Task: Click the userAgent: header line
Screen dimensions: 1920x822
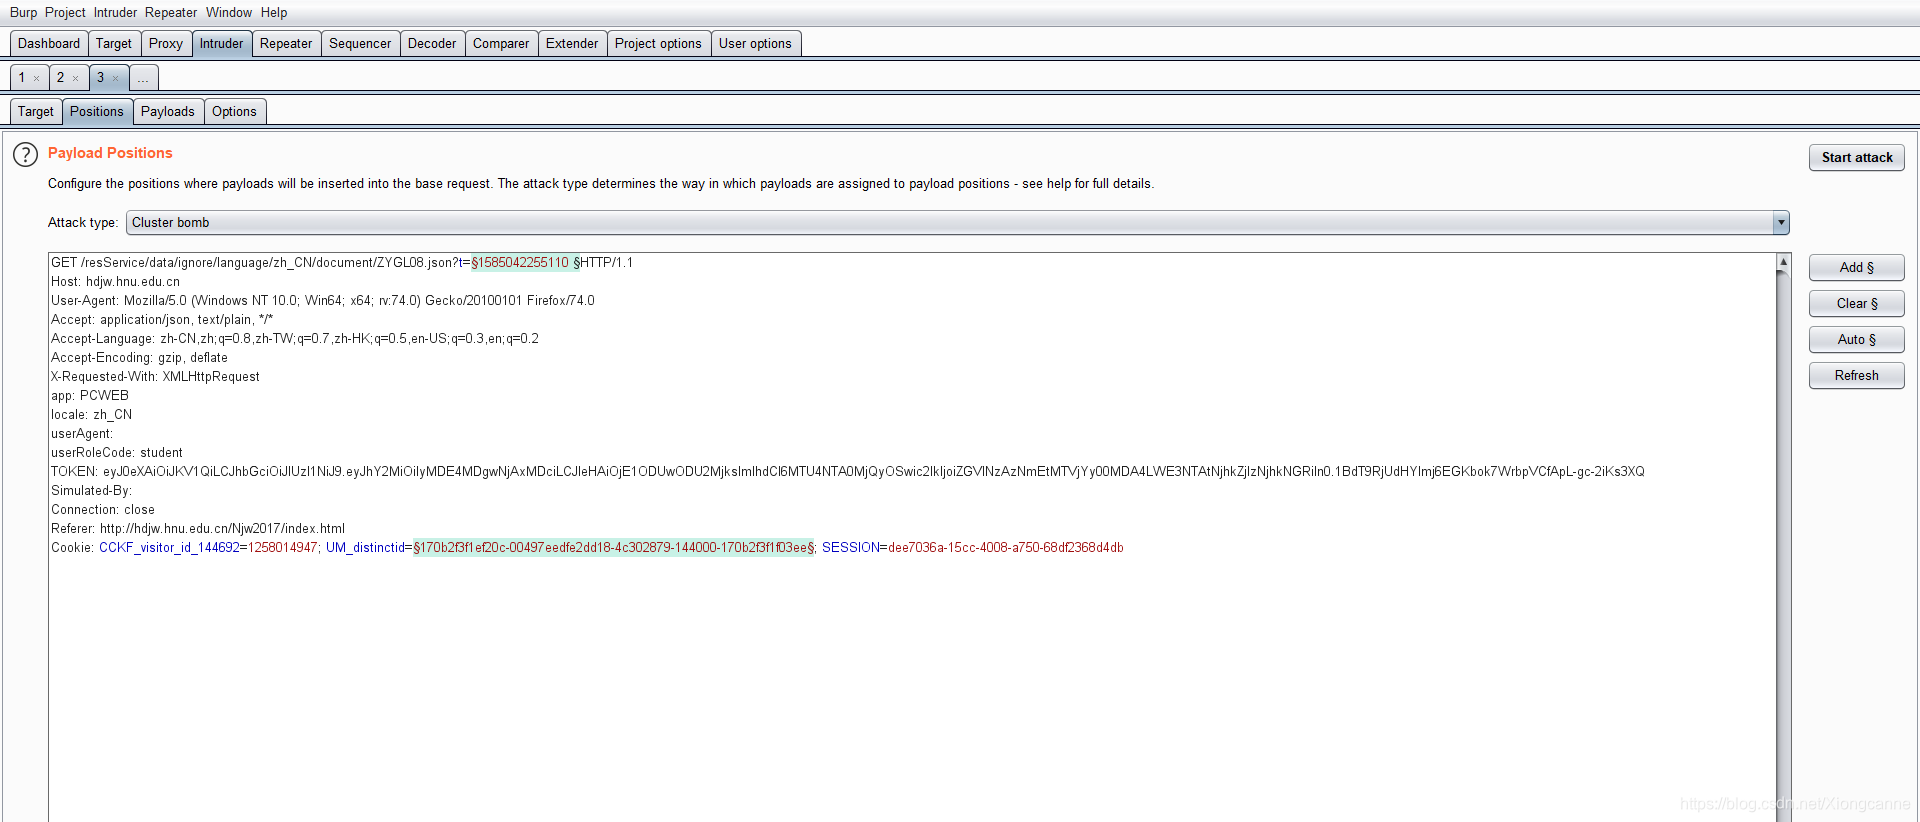Action: [82, 434]
